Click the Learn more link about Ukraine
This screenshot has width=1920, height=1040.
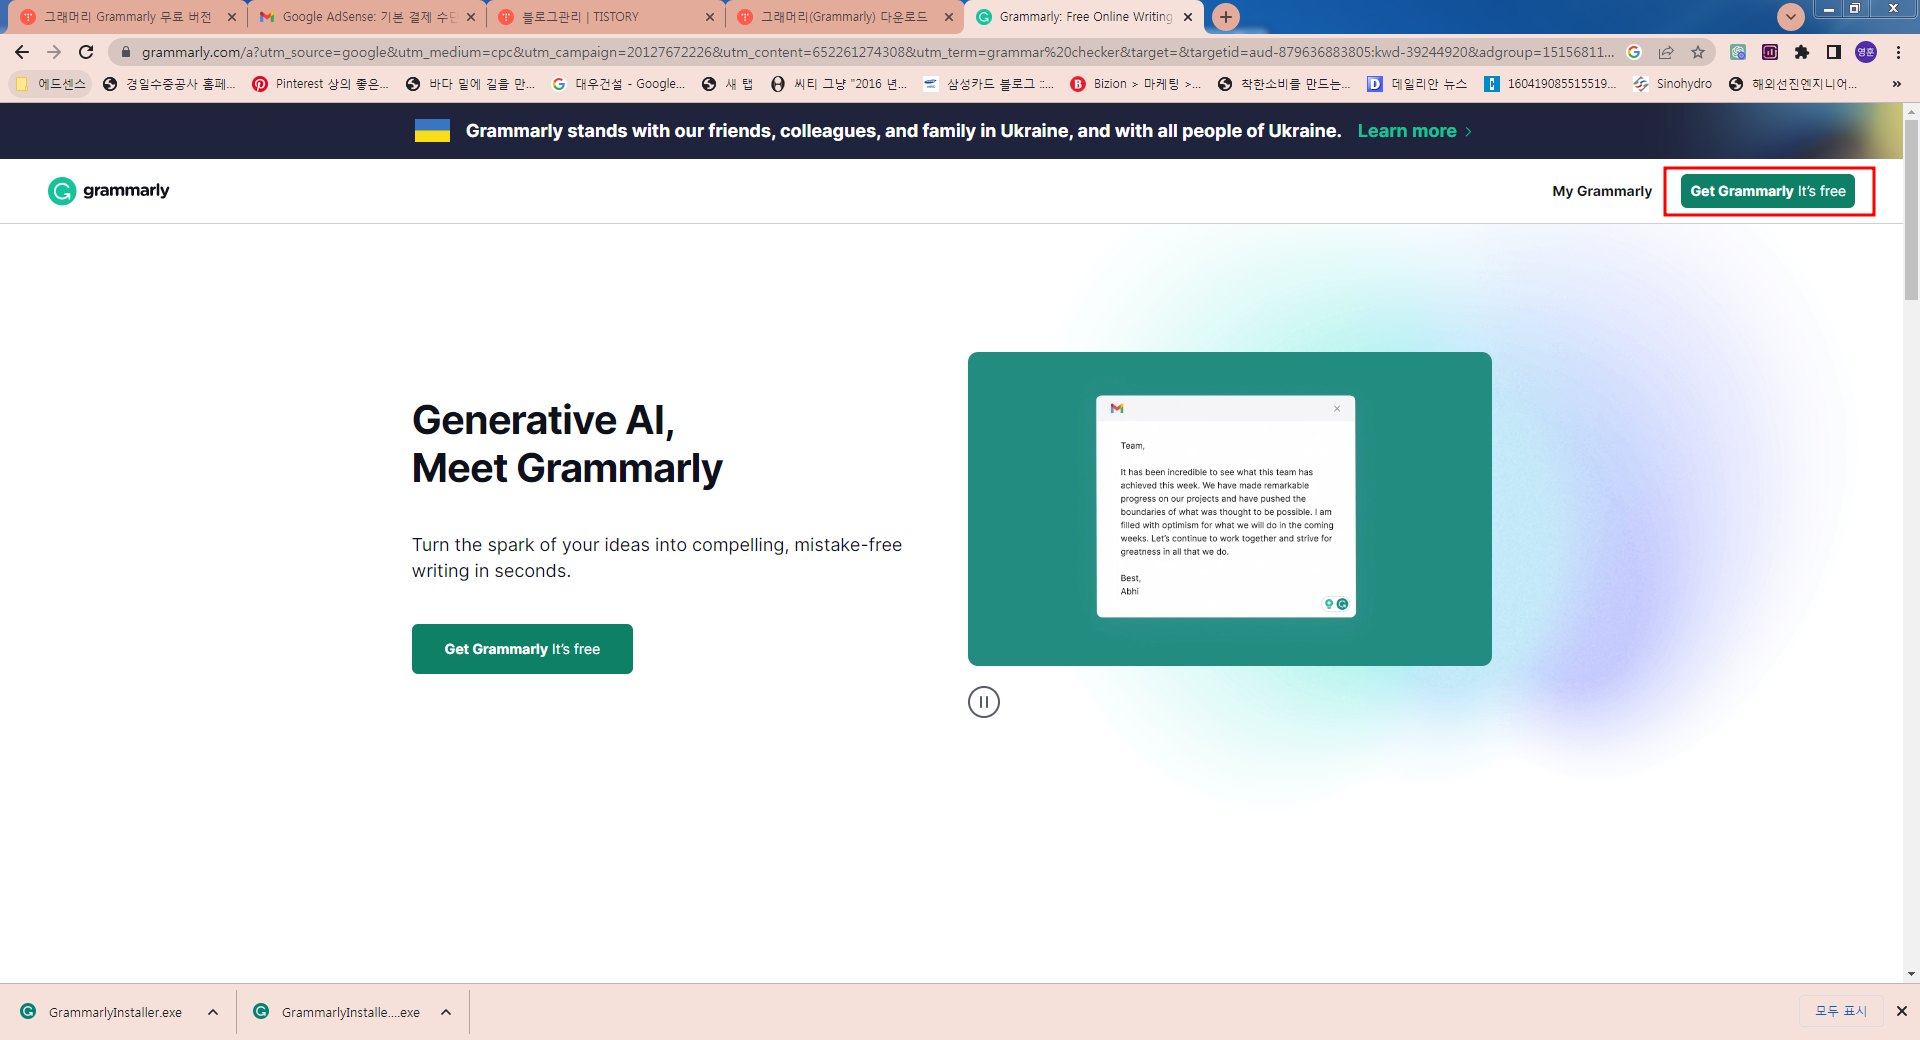(x=1406, y=130)
